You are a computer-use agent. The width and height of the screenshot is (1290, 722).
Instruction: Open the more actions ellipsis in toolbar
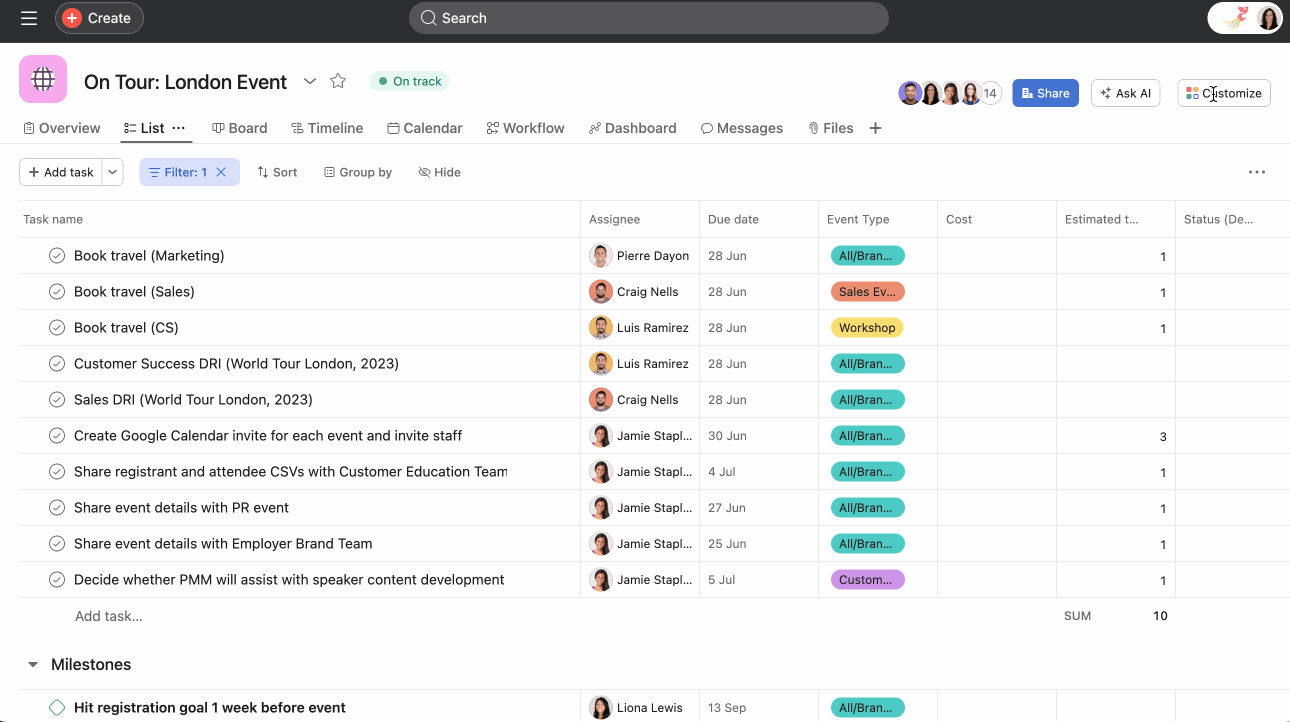pos(1257,172)
